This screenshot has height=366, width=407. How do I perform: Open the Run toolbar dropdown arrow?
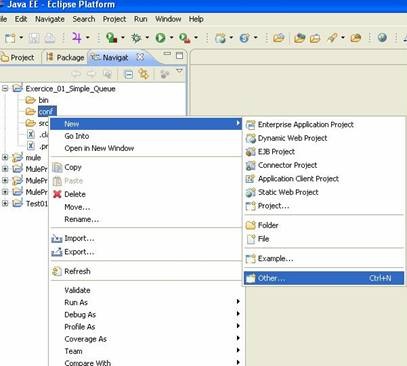coord(171,38)
